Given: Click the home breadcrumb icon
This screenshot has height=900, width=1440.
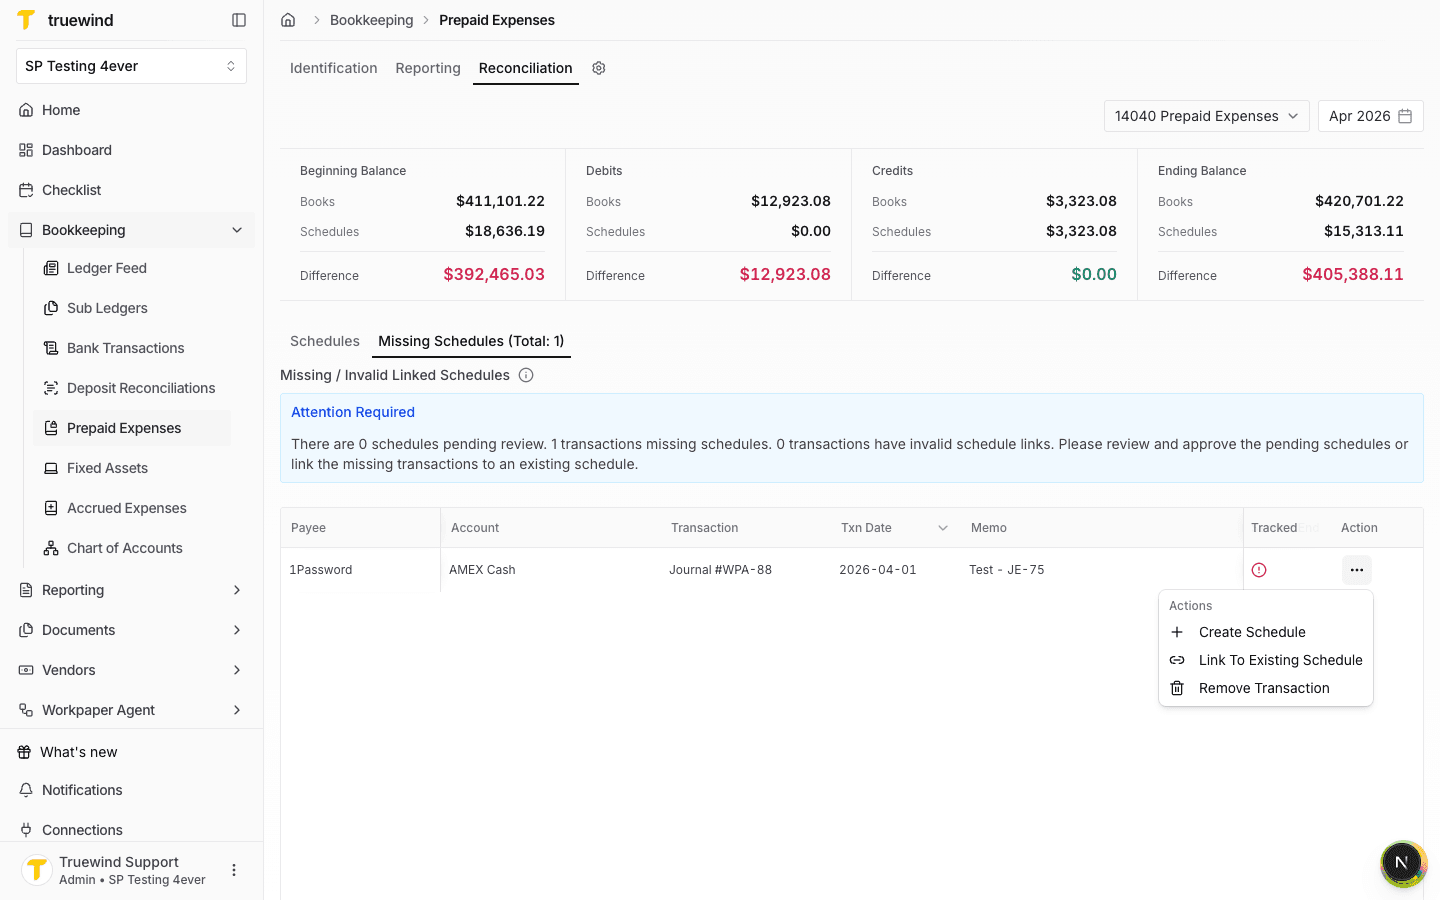Looking at the screenshot, I should pyautogui.click(x=288, y=20).
